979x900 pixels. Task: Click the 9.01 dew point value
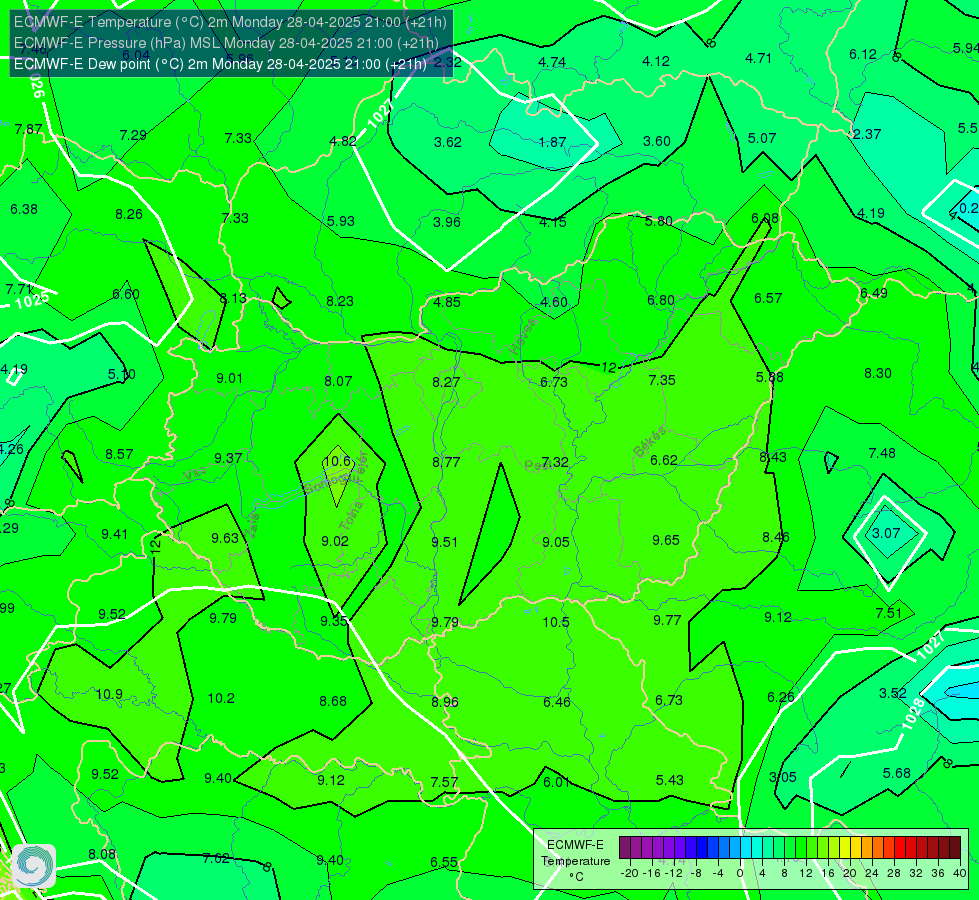(x=229, y=378)
